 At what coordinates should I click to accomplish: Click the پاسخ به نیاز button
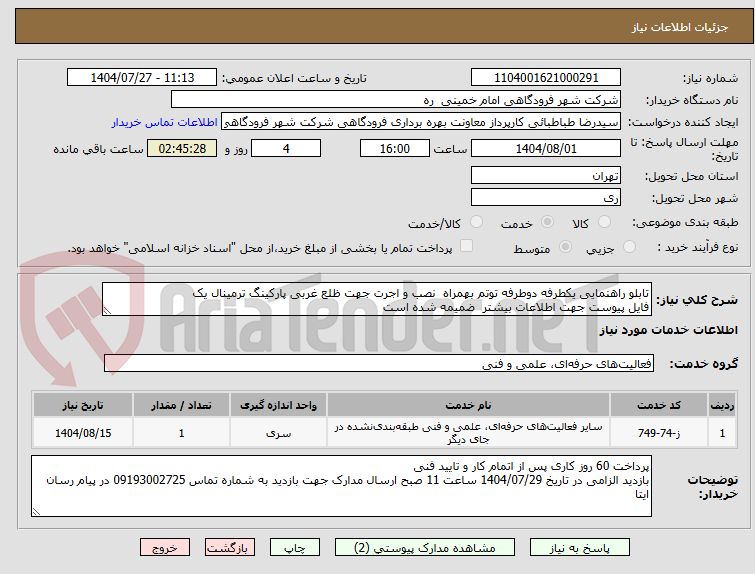tap(580, 548)
